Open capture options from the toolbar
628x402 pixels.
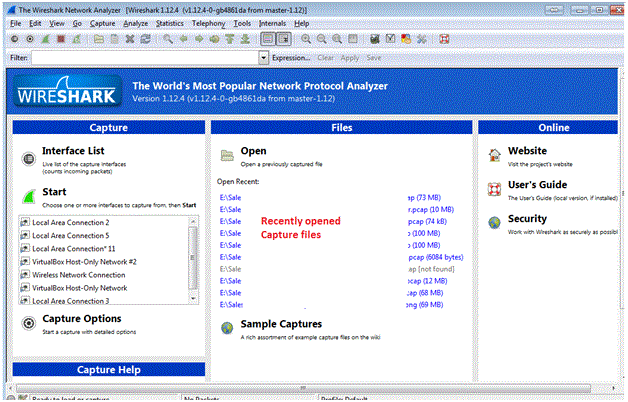30,39
